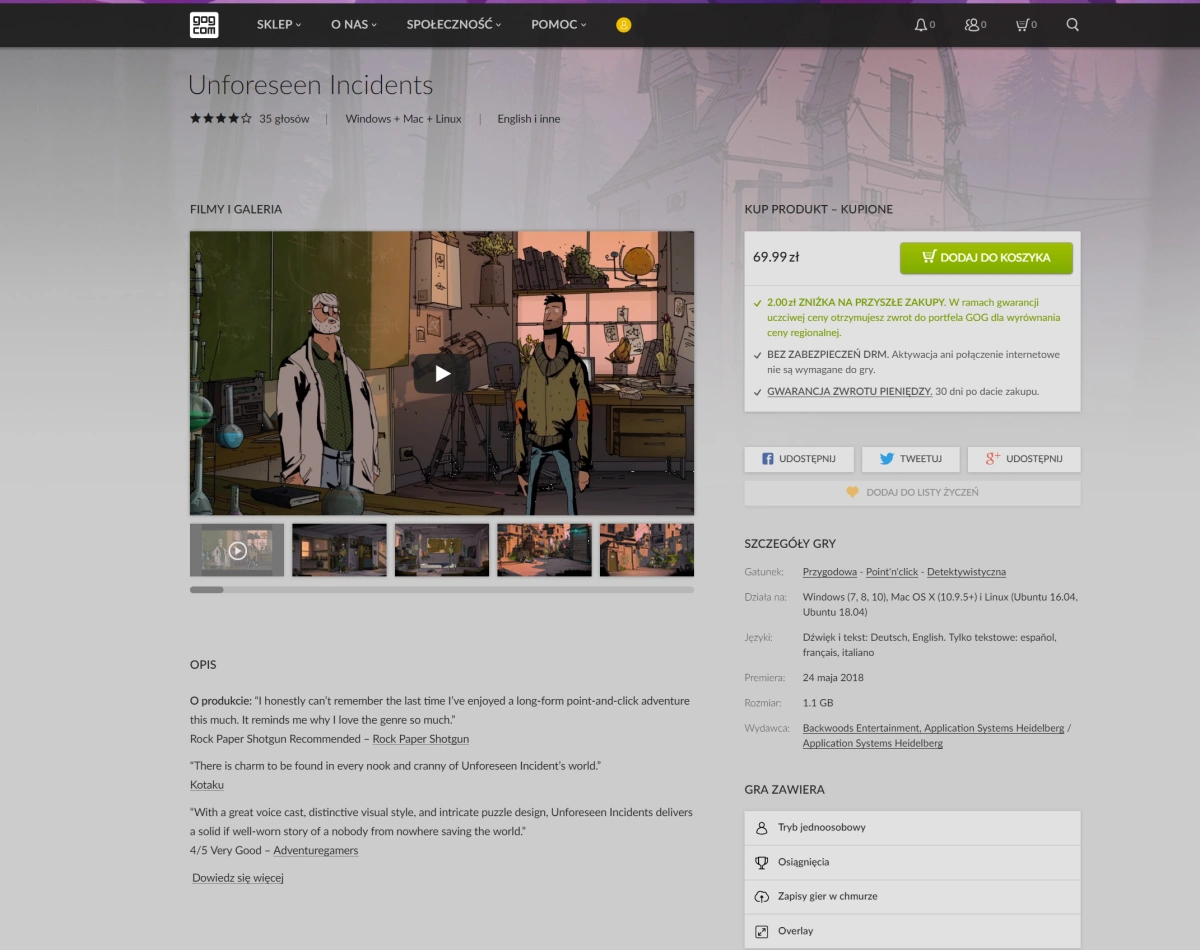Open the search magnifier icon

click(x=1073, y=25)
